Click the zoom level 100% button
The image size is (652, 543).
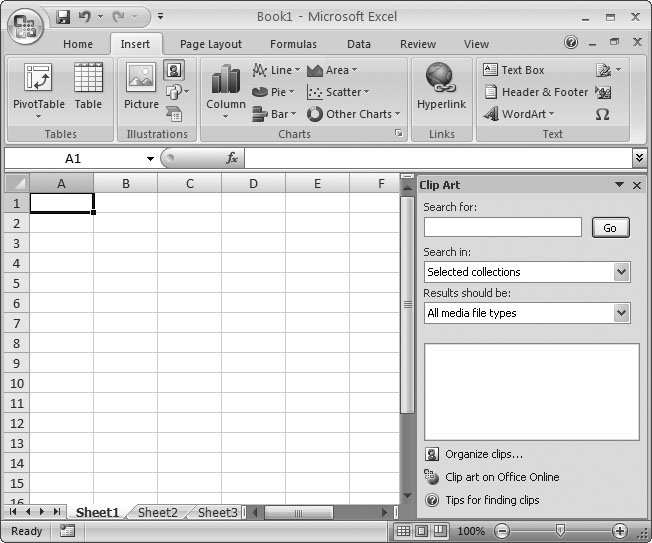471,531
